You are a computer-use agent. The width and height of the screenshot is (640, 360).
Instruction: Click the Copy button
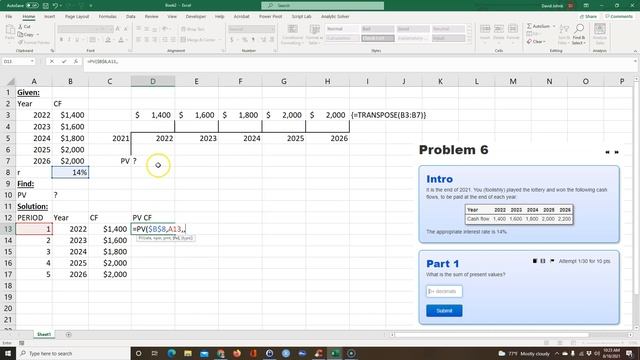[26, 35]
